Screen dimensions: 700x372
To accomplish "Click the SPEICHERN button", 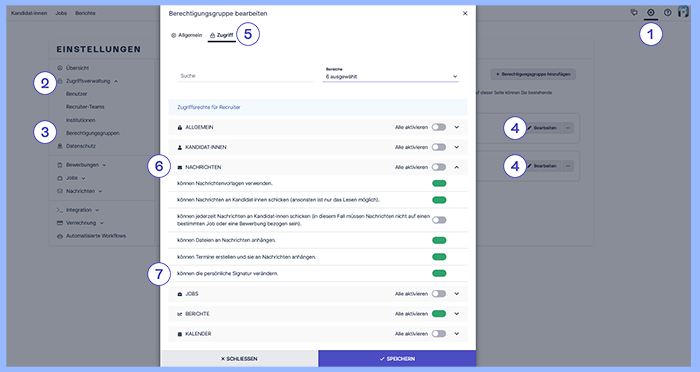I will [x=397, y=359].
